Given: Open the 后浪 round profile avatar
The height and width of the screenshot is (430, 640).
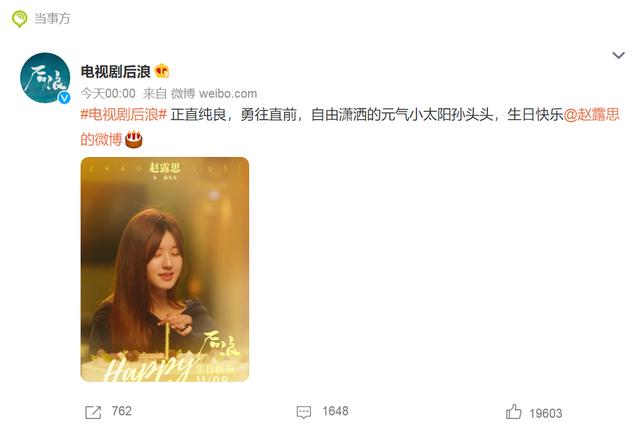Looking at the screenshot, I should click(45, 78).
